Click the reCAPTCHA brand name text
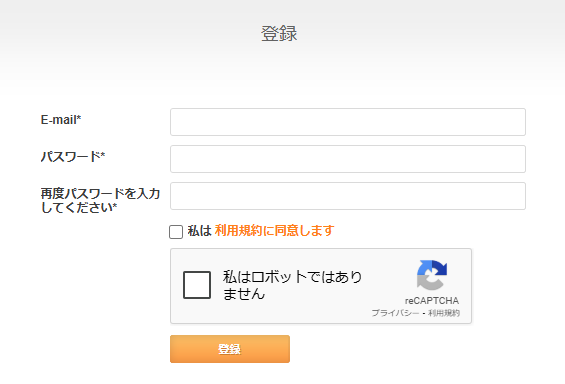Viewport: 565px width, 384px height. [432, 300]
